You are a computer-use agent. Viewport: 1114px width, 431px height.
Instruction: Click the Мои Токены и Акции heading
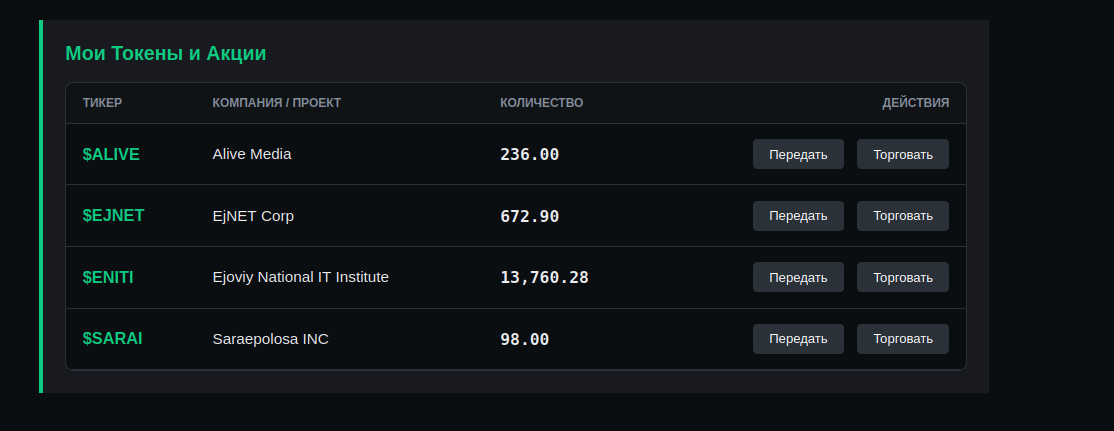(166, 53)
